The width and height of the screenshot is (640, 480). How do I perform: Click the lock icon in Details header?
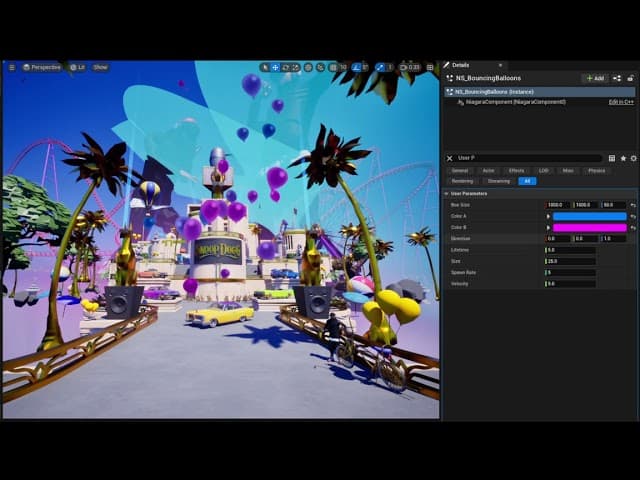(x=631, y=78)
